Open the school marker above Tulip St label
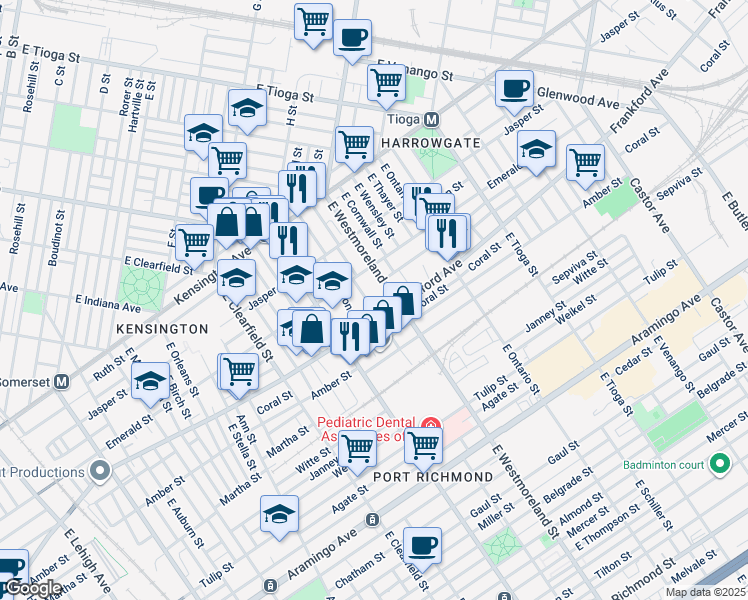748x600 pixels. click(280, 514)
